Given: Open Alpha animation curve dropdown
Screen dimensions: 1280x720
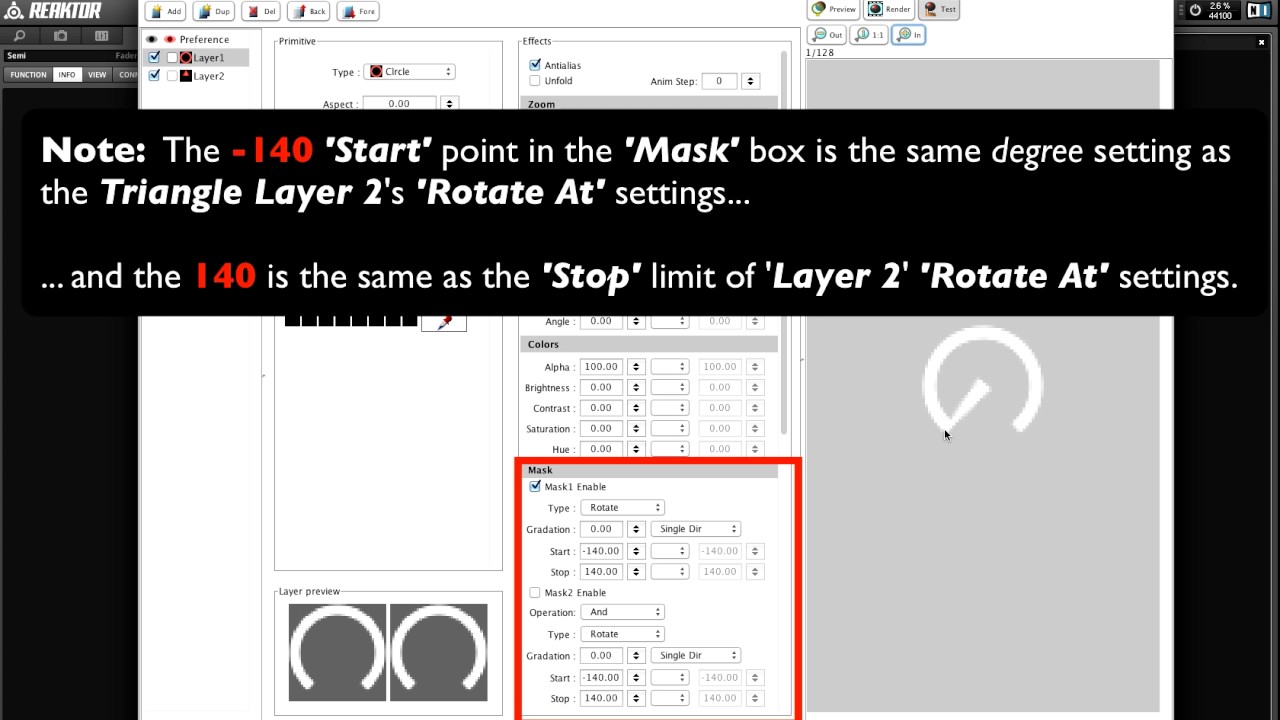Looking at the screenshot, I should point(670,367).
